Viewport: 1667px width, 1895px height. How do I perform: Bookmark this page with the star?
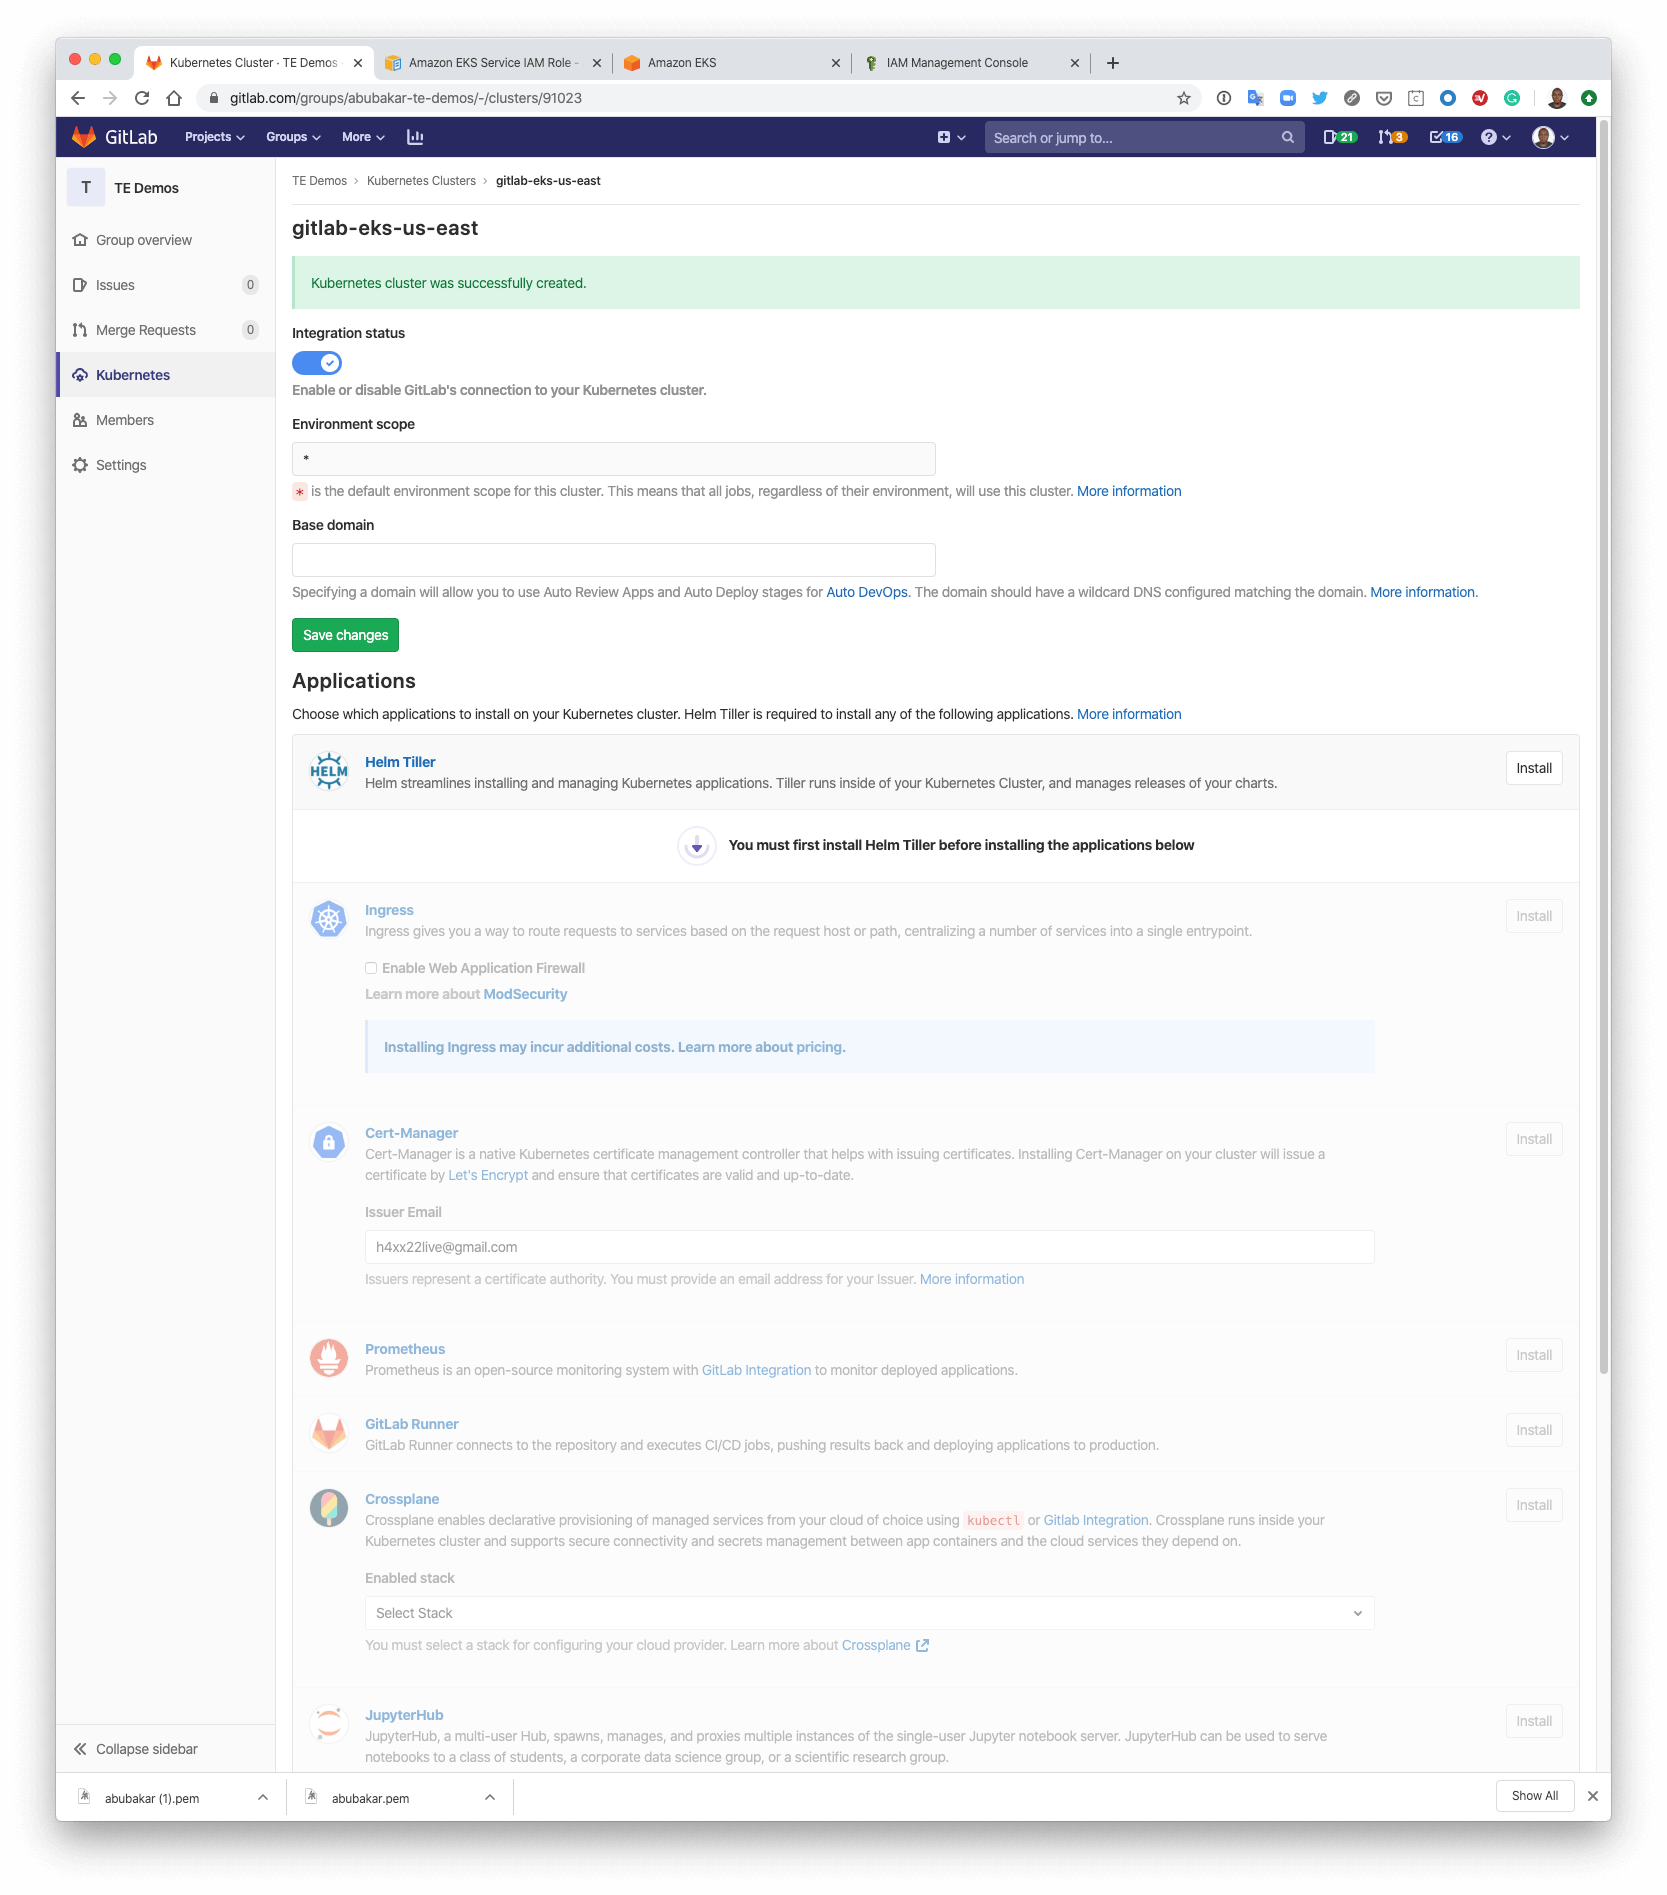click(1184, 98)
